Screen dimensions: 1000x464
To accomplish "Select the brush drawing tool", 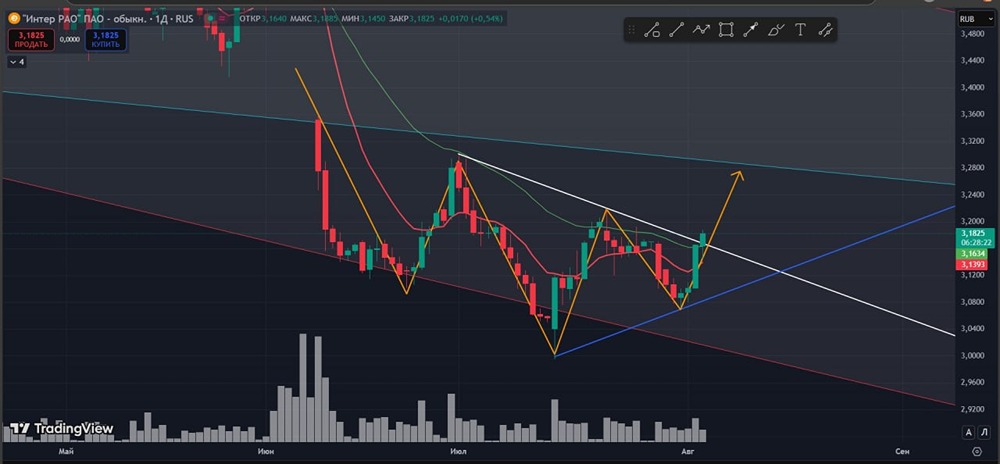I will pyautogui.click(x=776, y=29).
